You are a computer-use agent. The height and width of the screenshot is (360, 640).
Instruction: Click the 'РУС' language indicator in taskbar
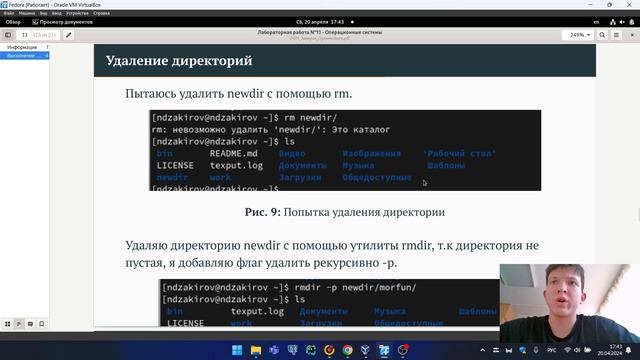552,350
